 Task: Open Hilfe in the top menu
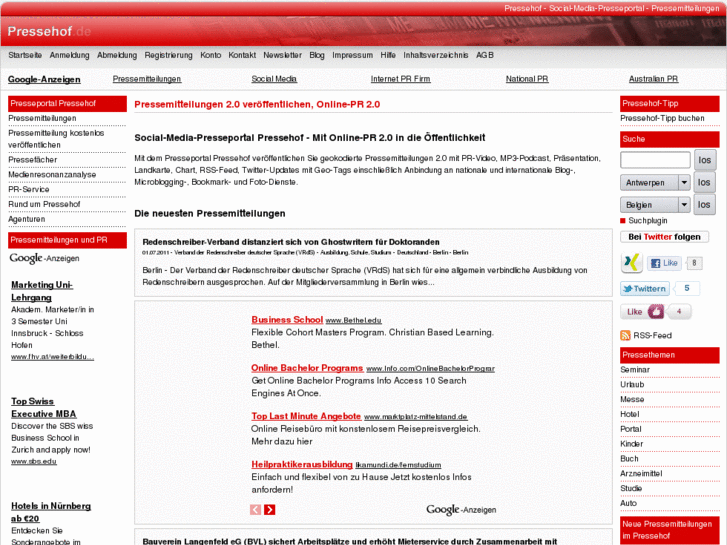pyautogui.click(x=388, y=55)
